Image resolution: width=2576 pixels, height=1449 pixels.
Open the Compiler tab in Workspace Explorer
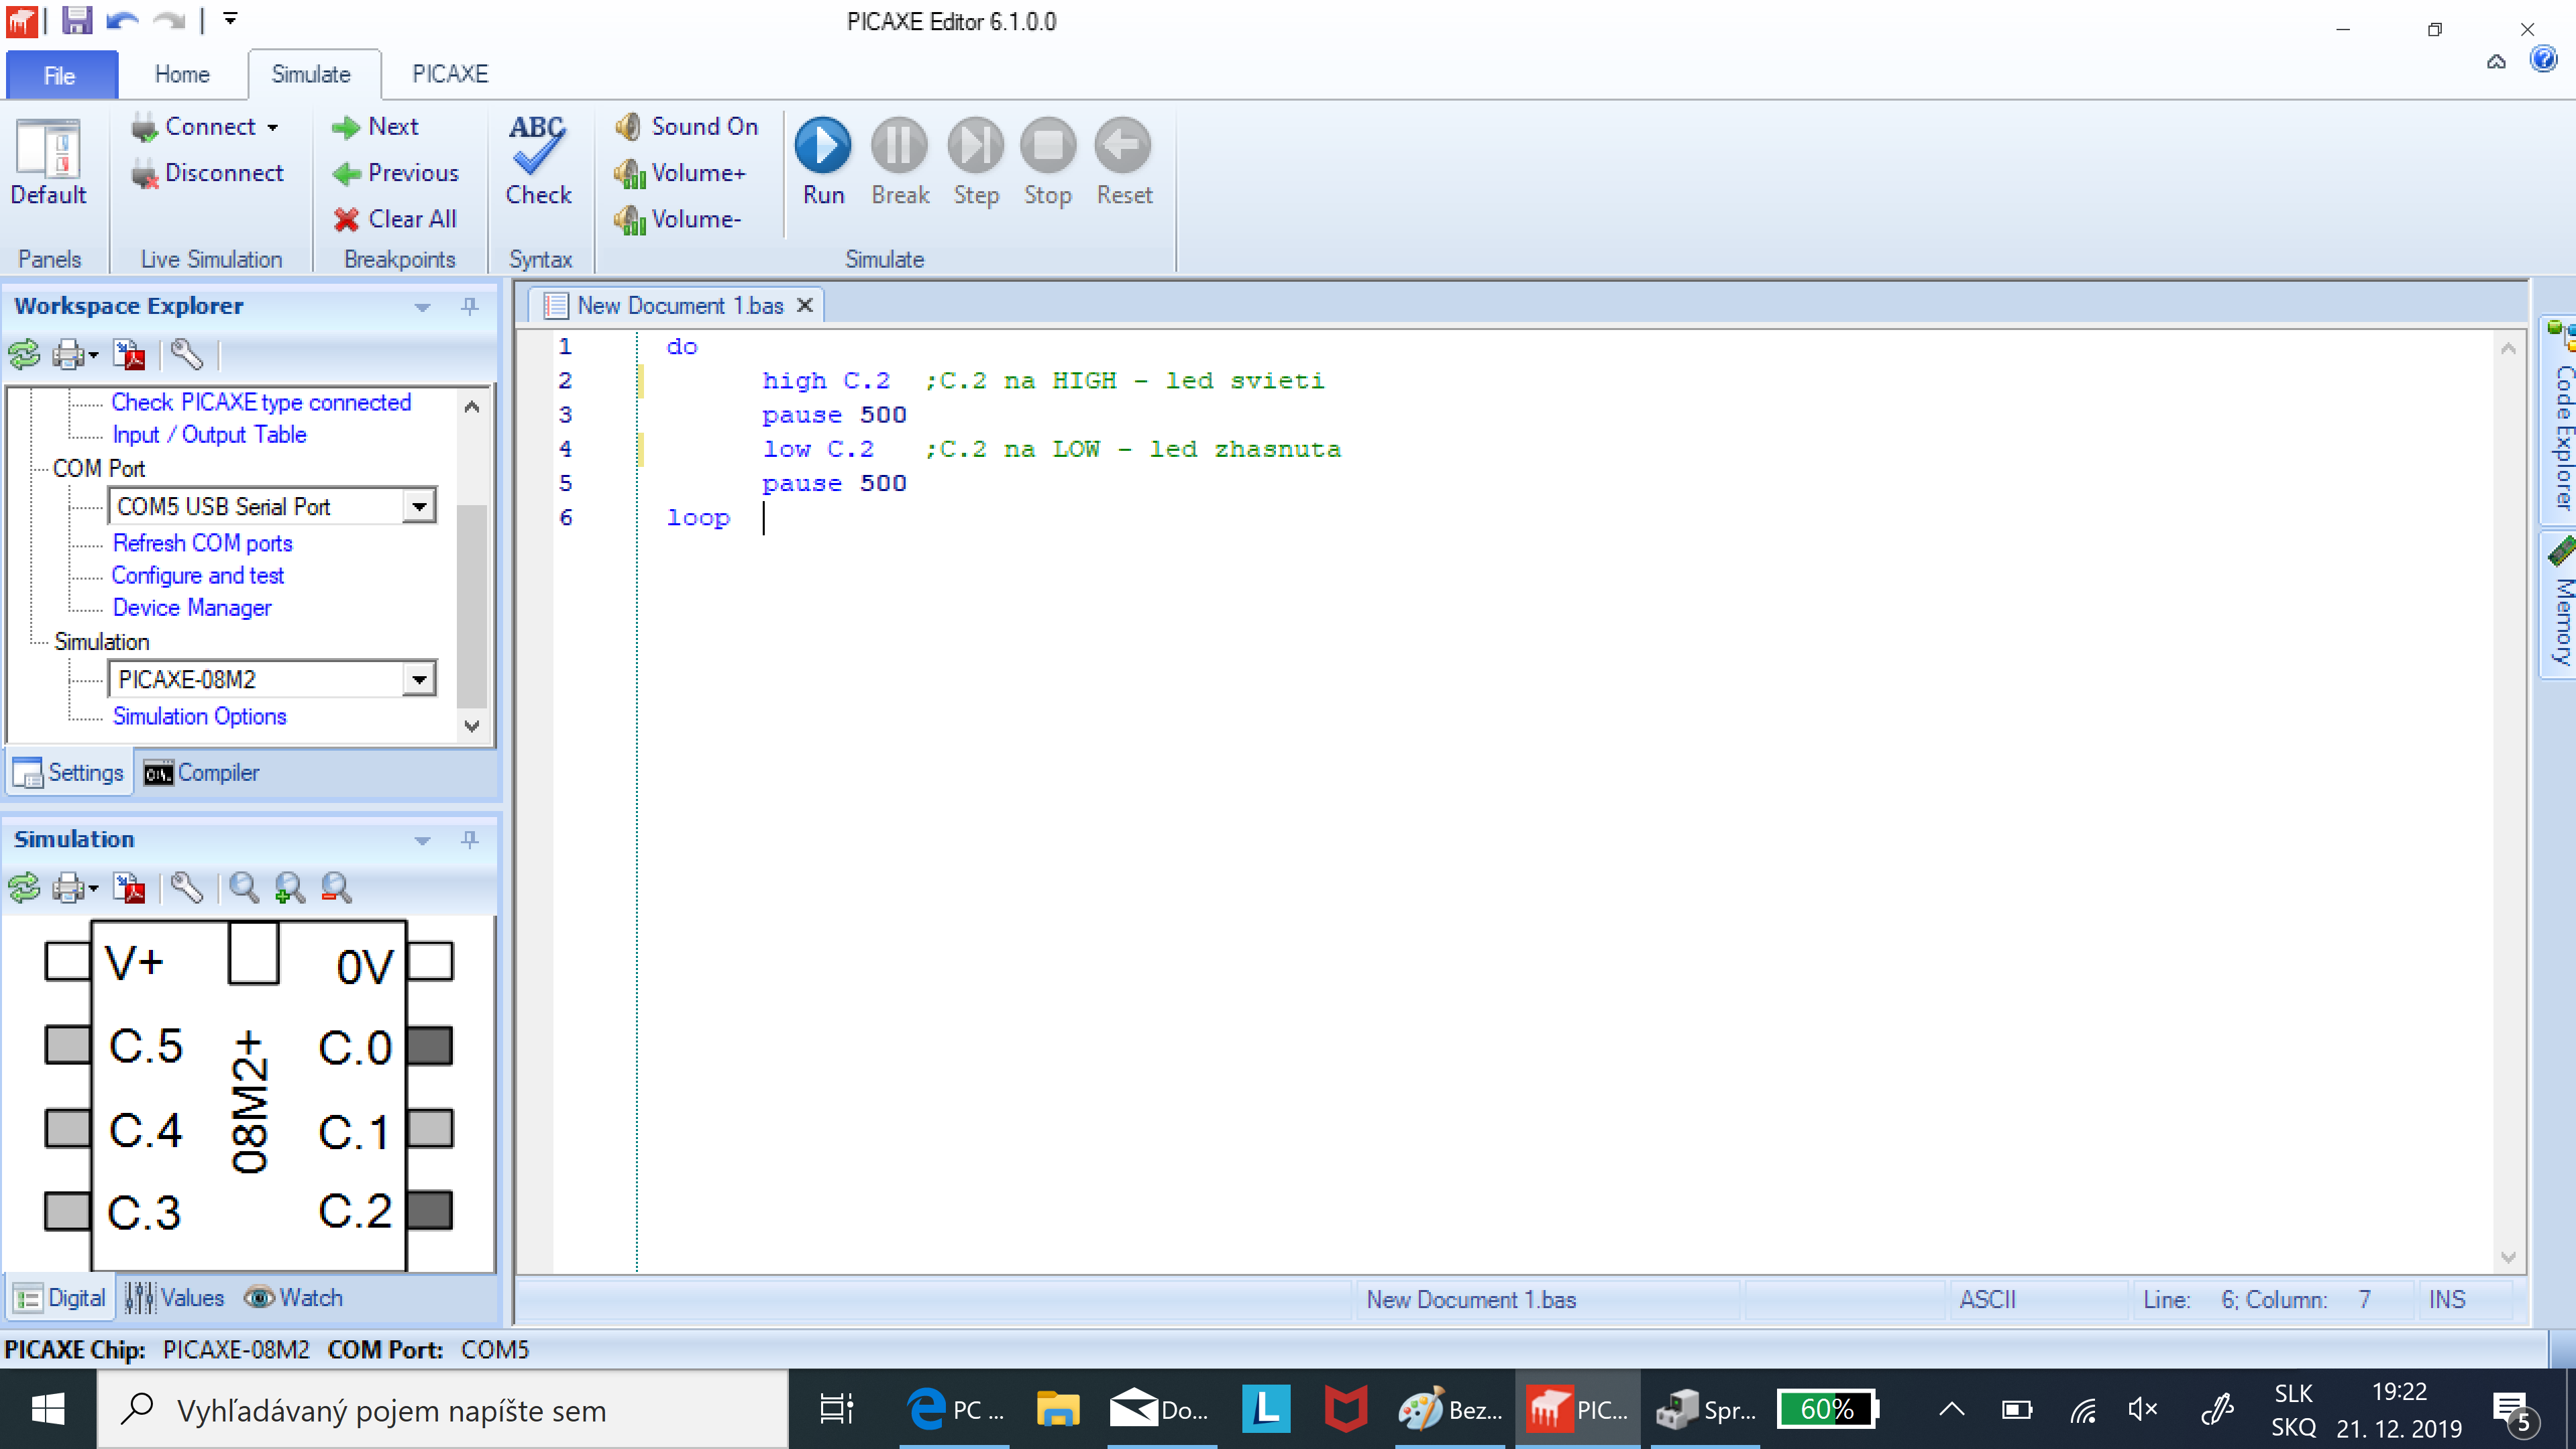201,773
